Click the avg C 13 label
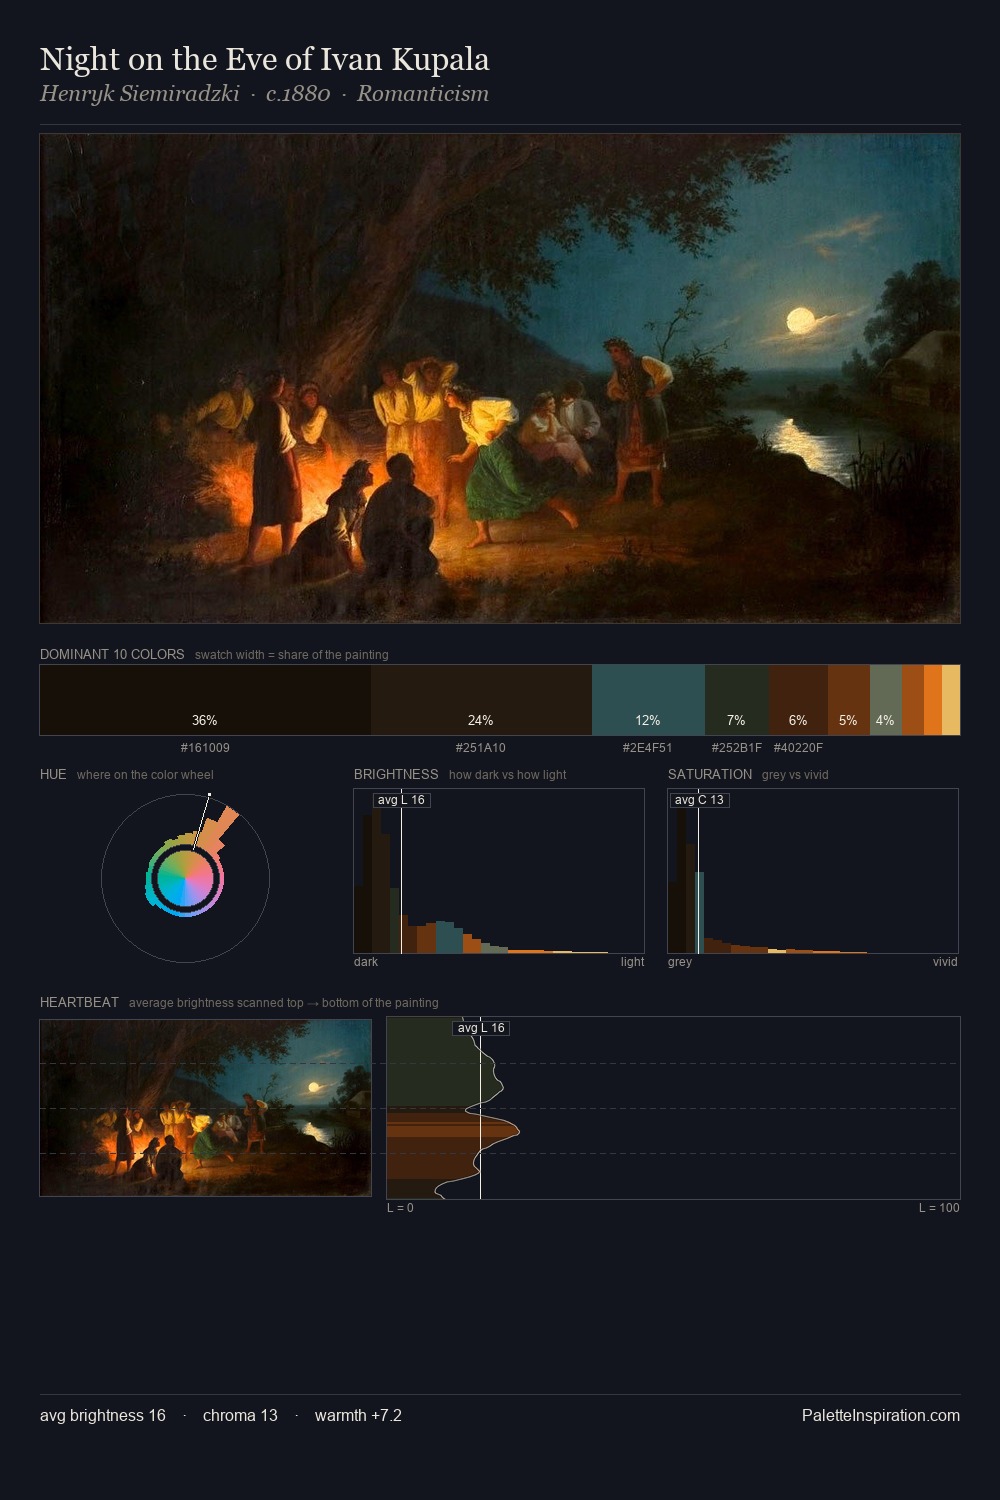The image size is (1000, 1500). [699, 800]
